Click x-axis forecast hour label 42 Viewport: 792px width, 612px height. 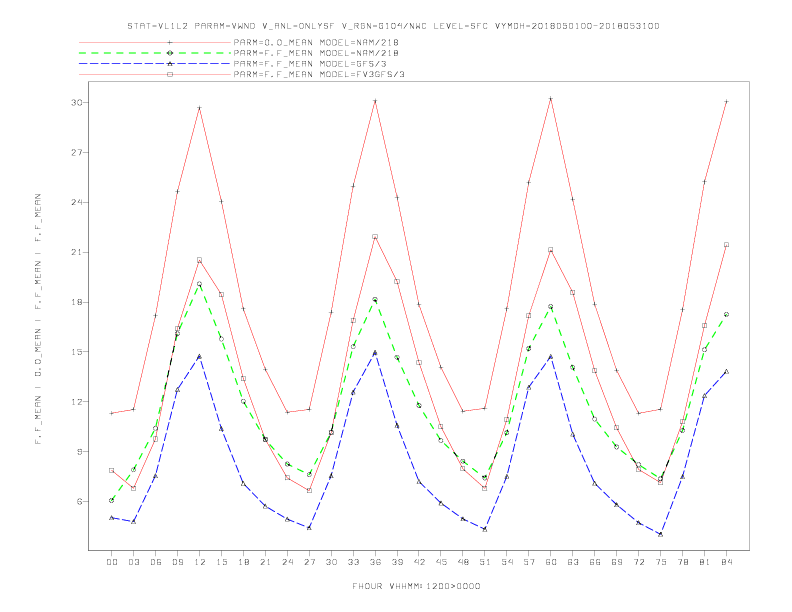[419, 562]
